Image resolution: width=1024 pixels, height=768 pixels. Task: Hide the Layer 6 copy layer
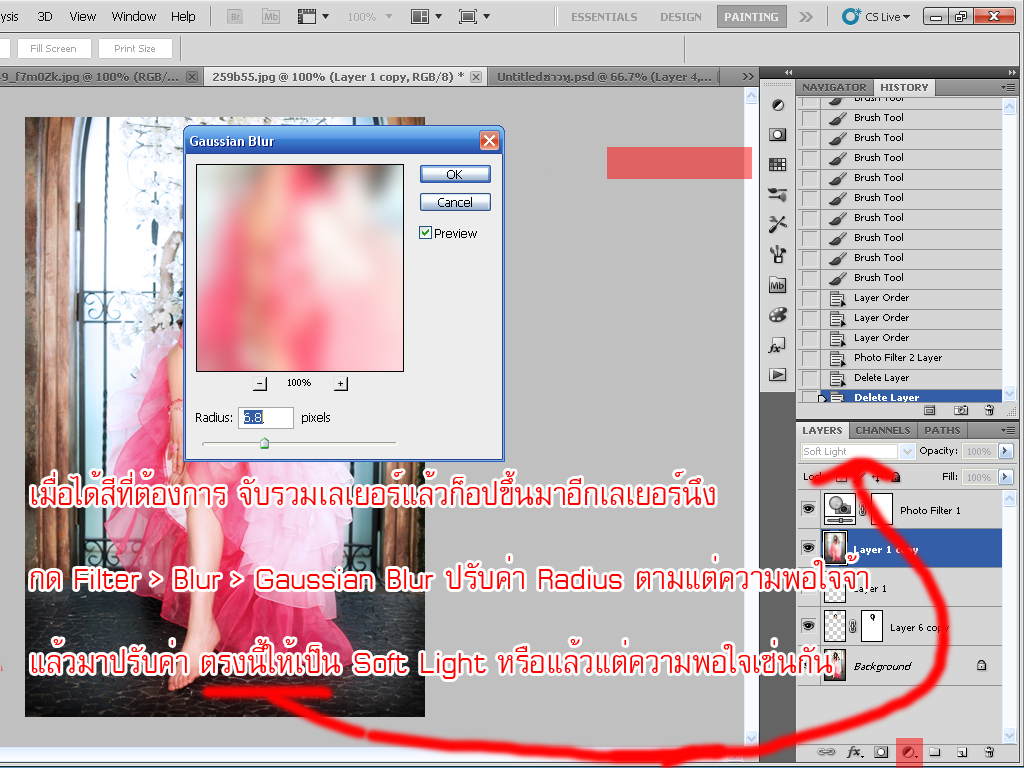pyautogui.click(x=808, y=626)
